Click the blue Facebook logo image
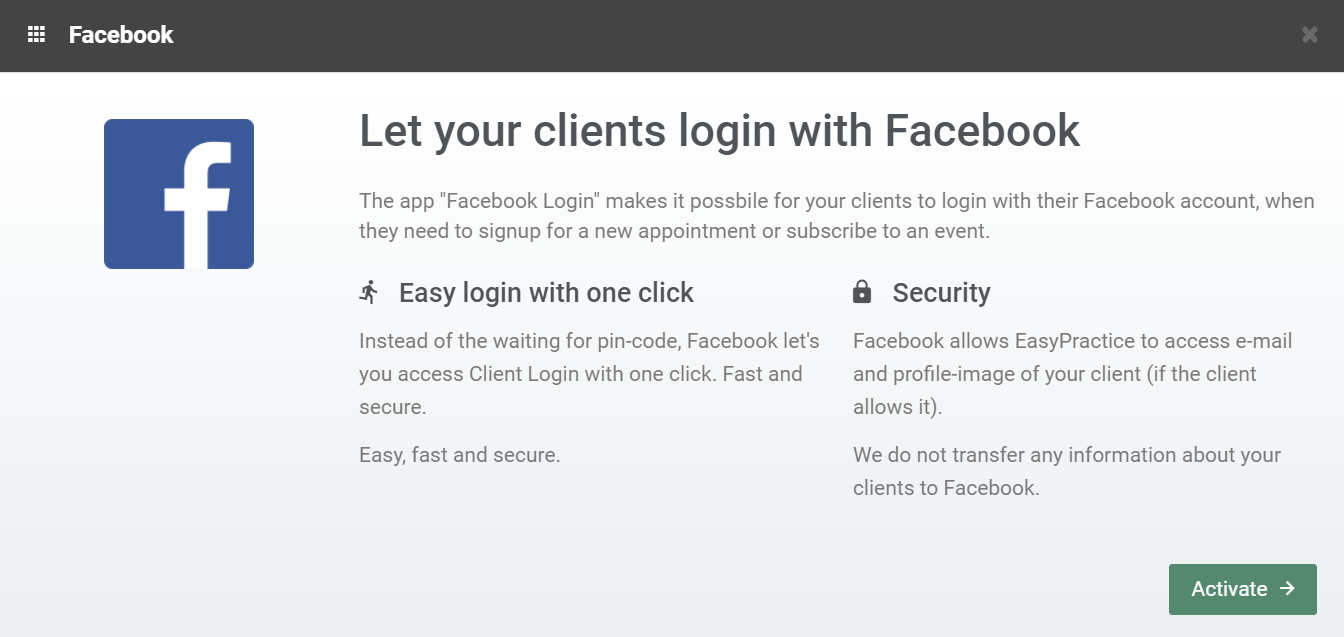 coord(179,194)
